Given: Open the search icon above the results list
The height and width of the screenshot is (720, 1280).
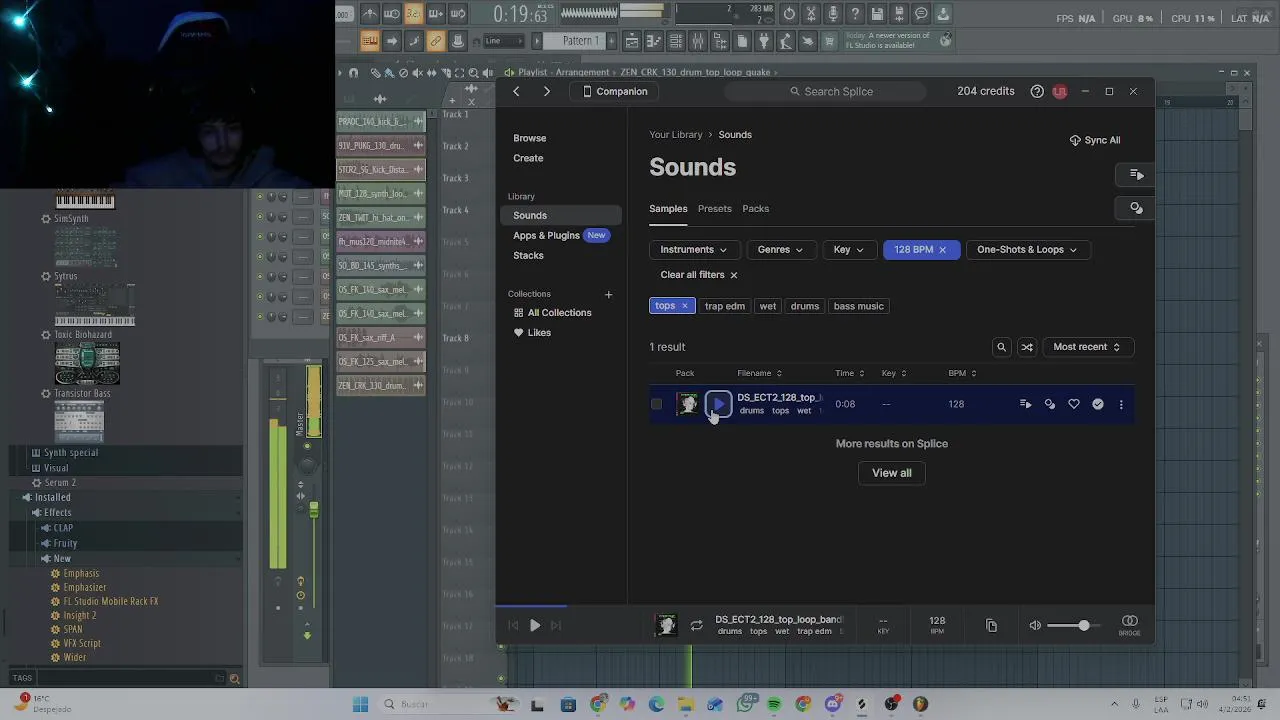Looking at the screenshot, I should tap(1001, 347).
